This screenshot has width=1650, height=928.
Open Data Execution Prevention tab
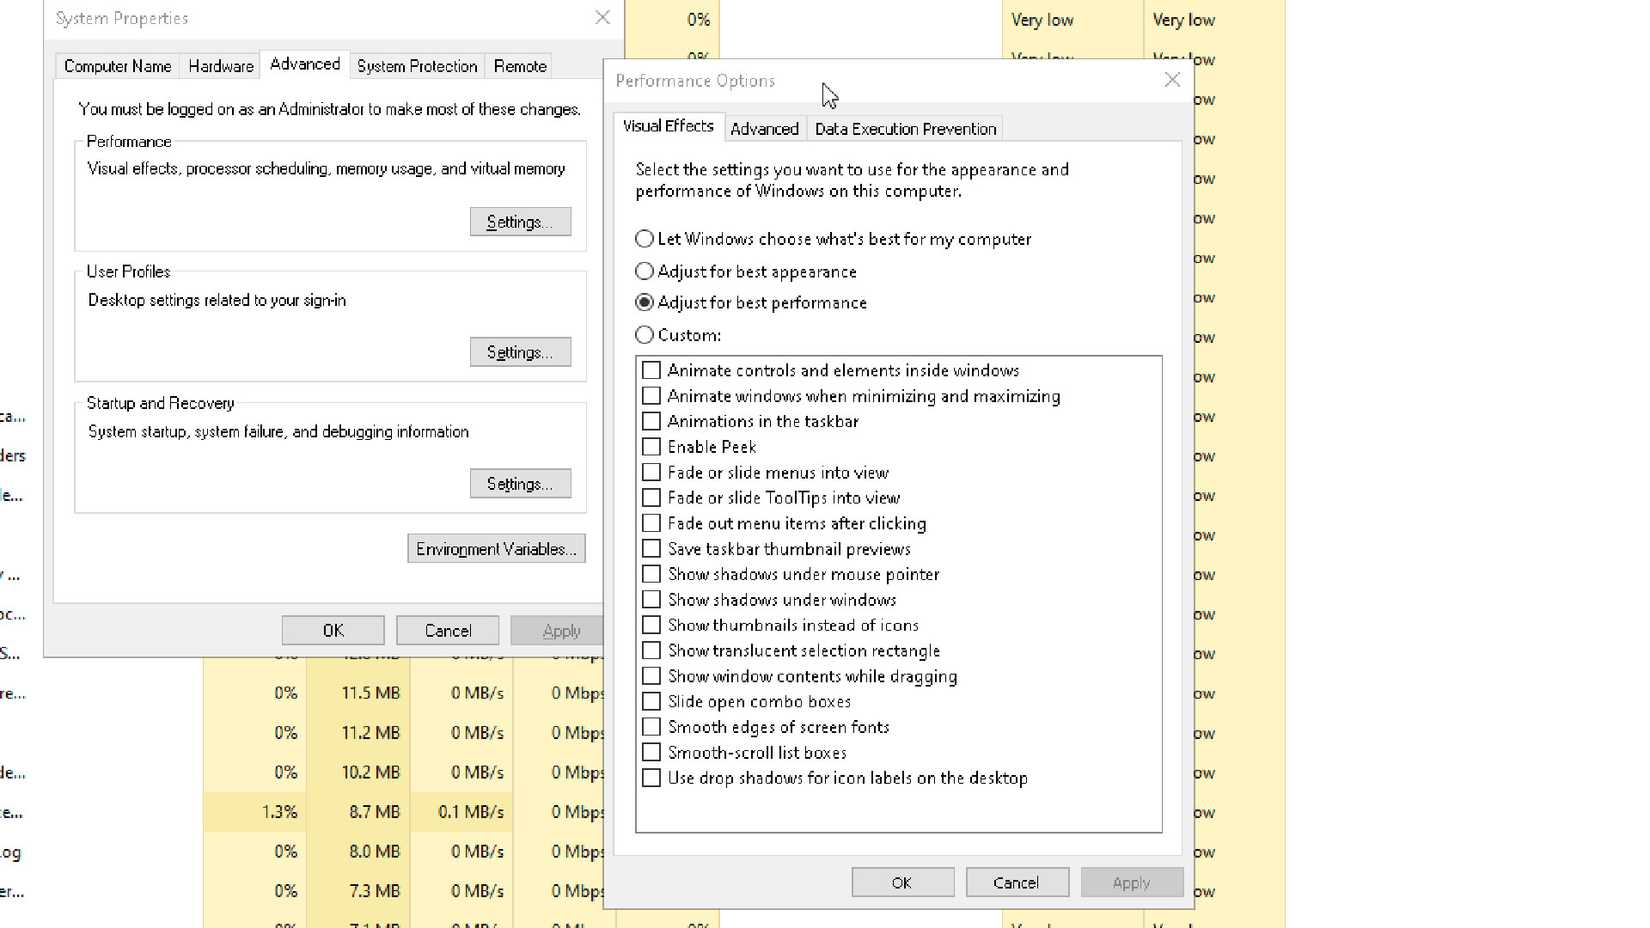tap(905, 129)
